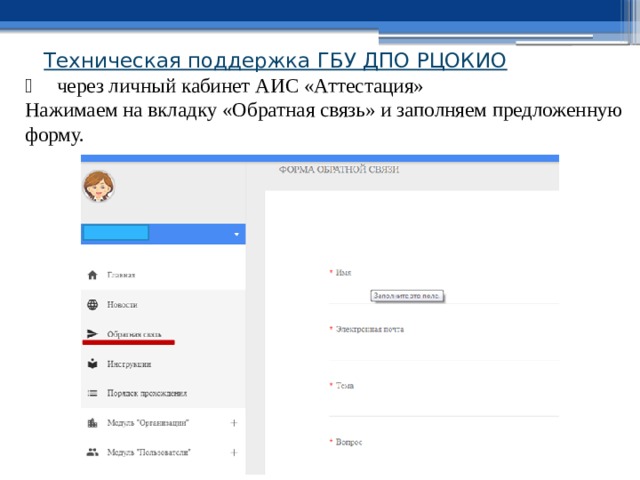Click into the Электронная почта input field
Image resolution: width=640 pixels, height=480 pixels.
pos(444,350)
